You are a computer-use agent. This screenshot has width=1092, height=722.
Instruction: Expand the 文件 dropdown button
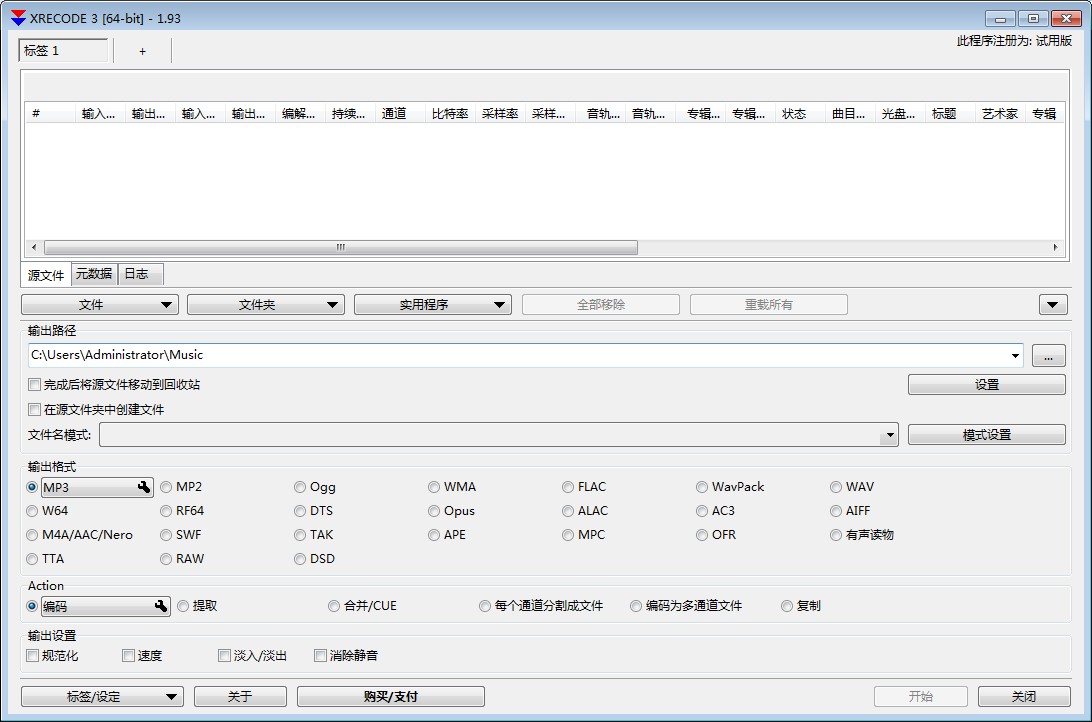99,305
